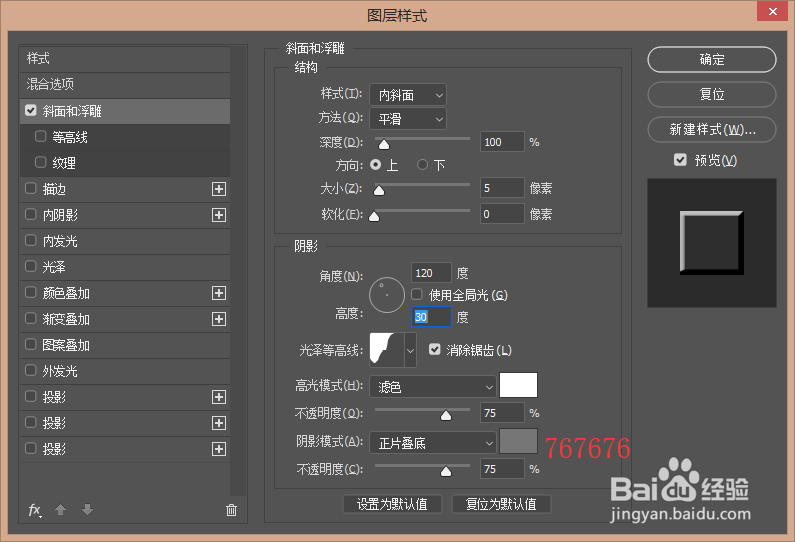Screen dimensions: 795x542
Task: Click the gloss contour thumbnail
Action: click(387, 350)
